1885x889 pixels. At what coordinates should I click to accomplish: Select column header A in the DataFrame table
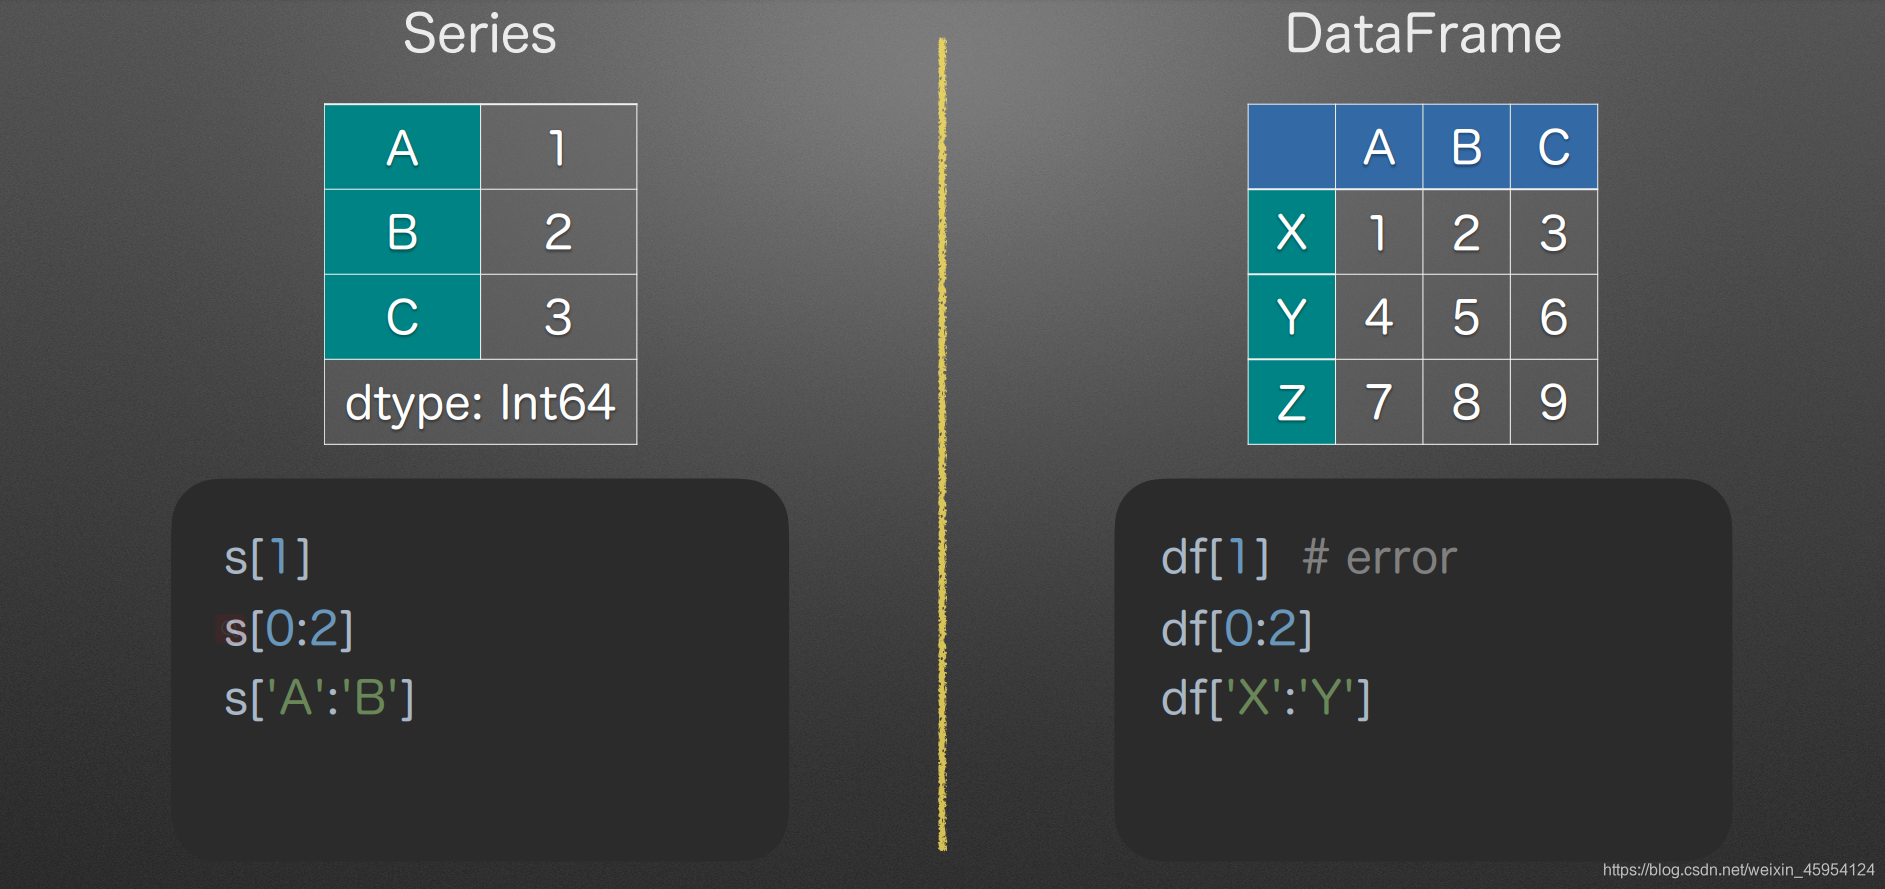click(1379, 147)
